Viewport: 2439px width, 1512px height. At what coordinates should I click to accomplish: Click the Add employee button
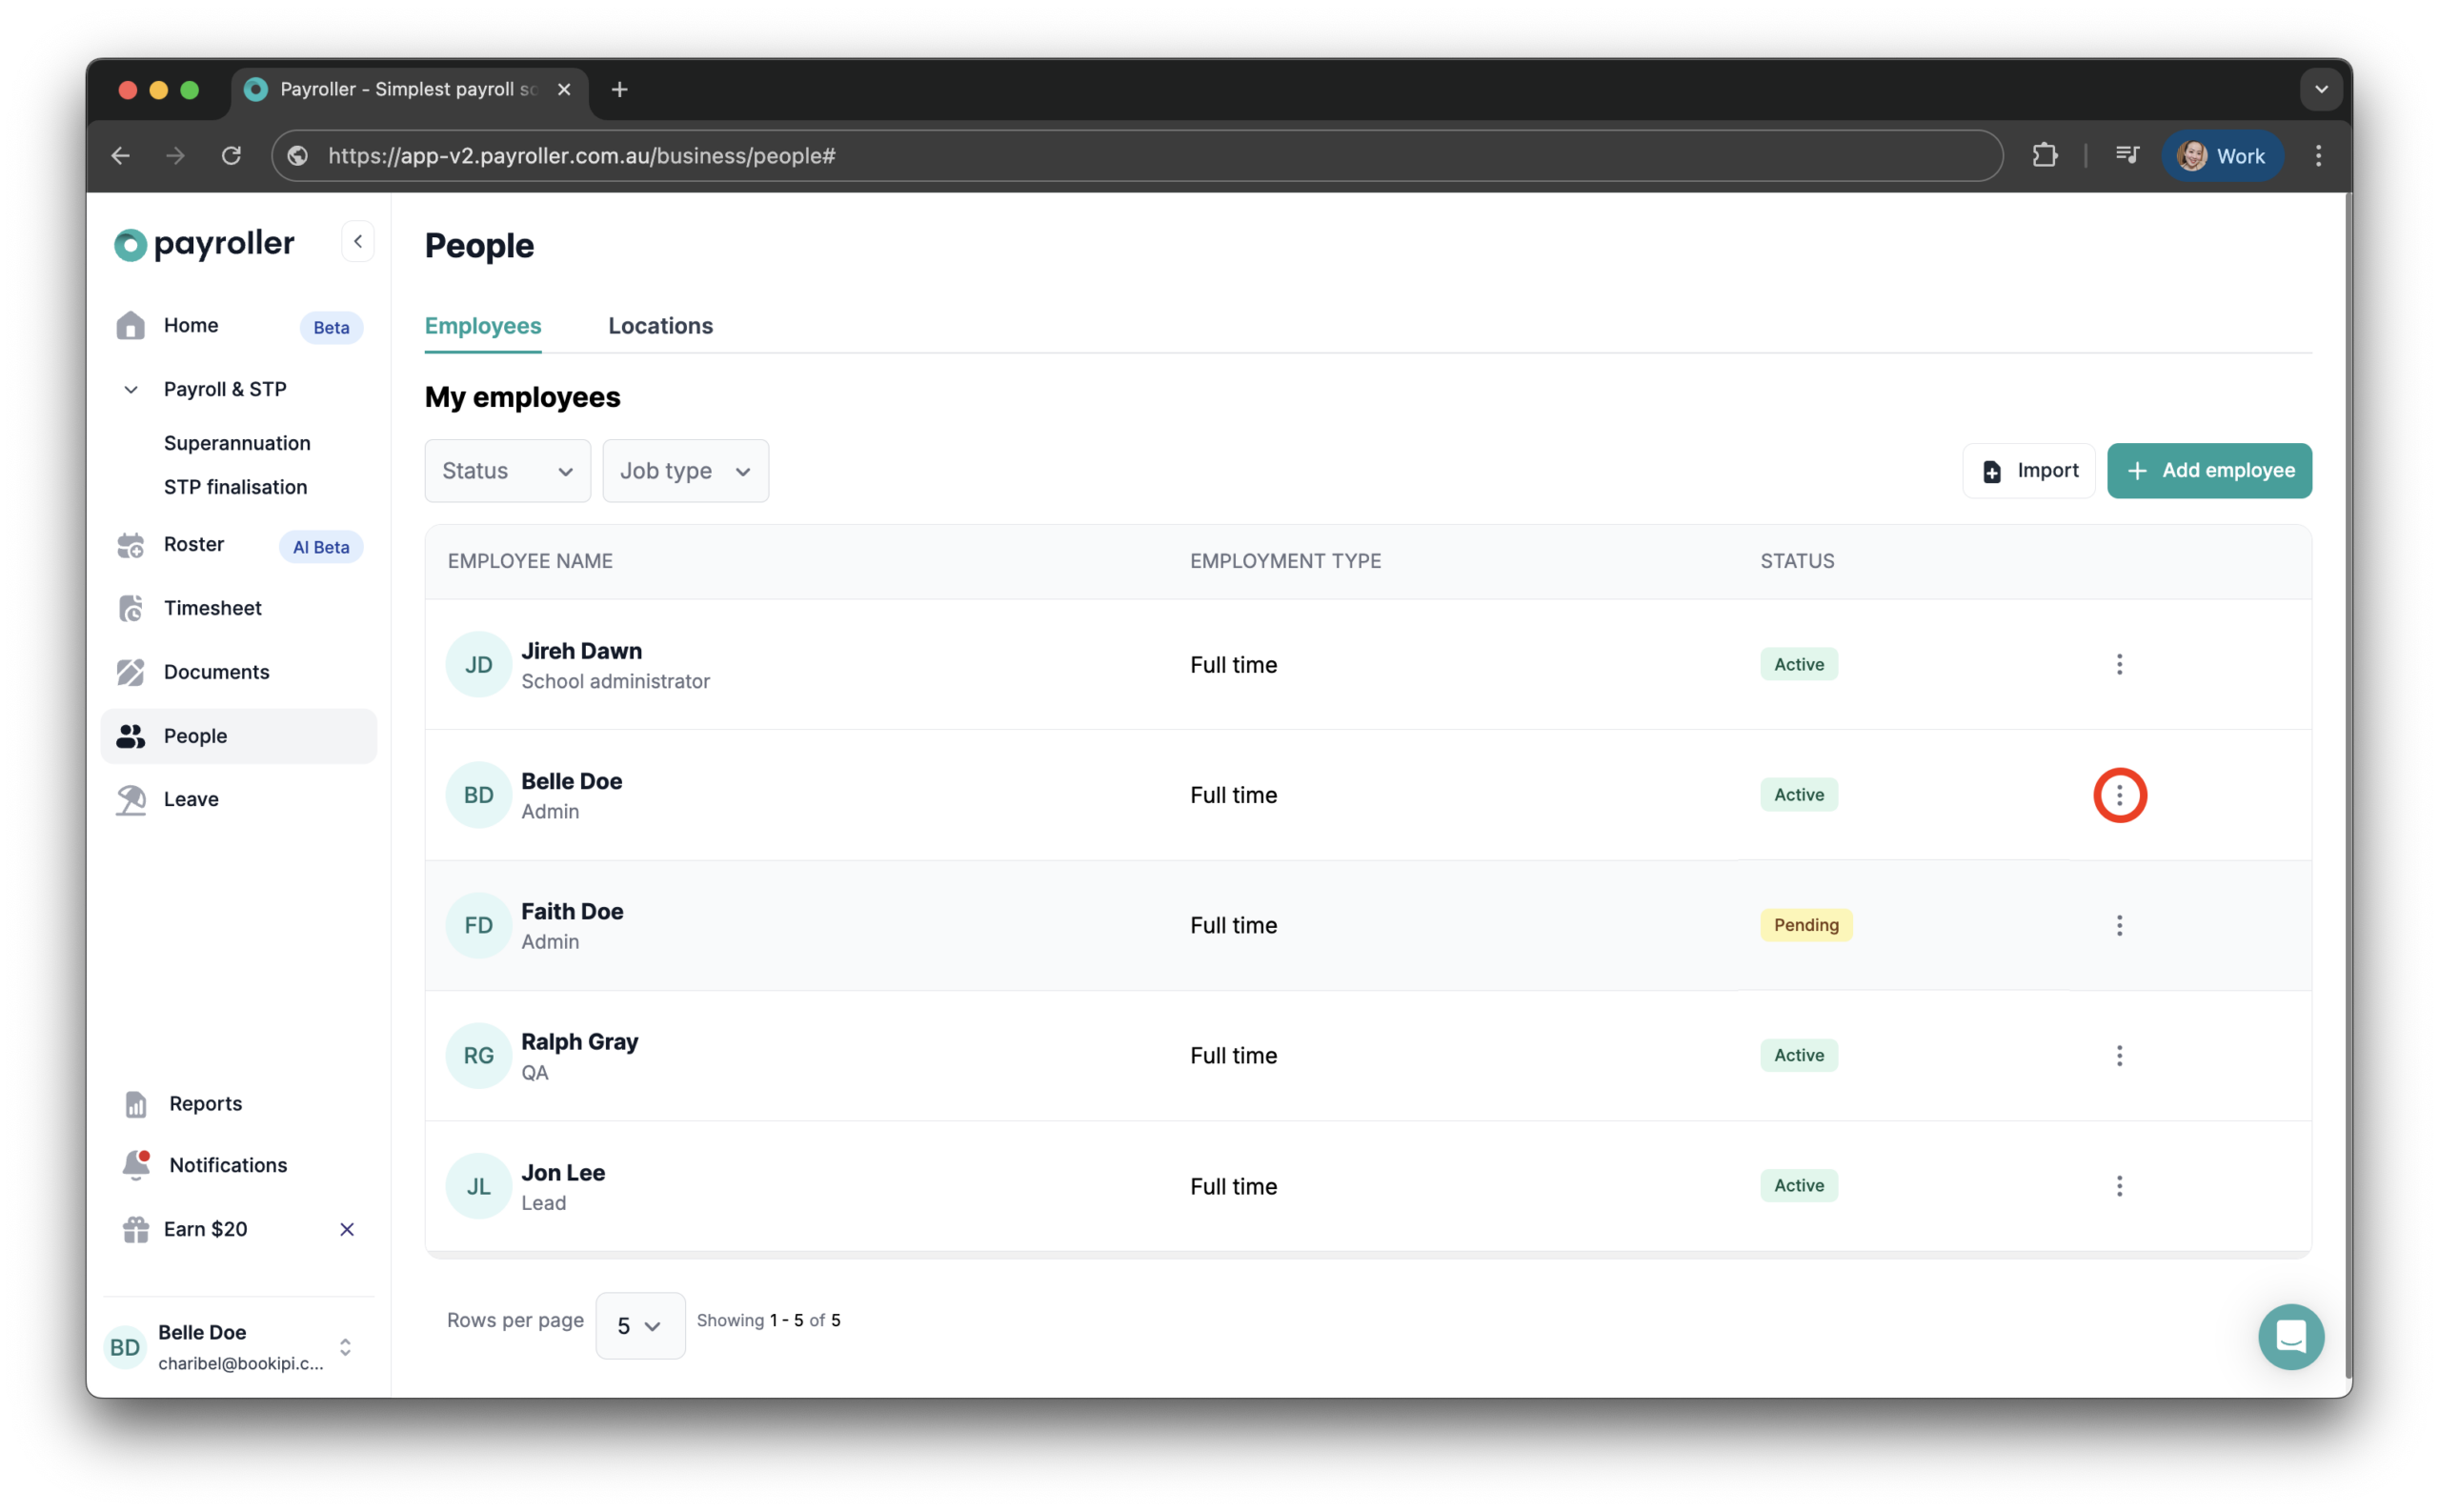tap(2209, 471)
